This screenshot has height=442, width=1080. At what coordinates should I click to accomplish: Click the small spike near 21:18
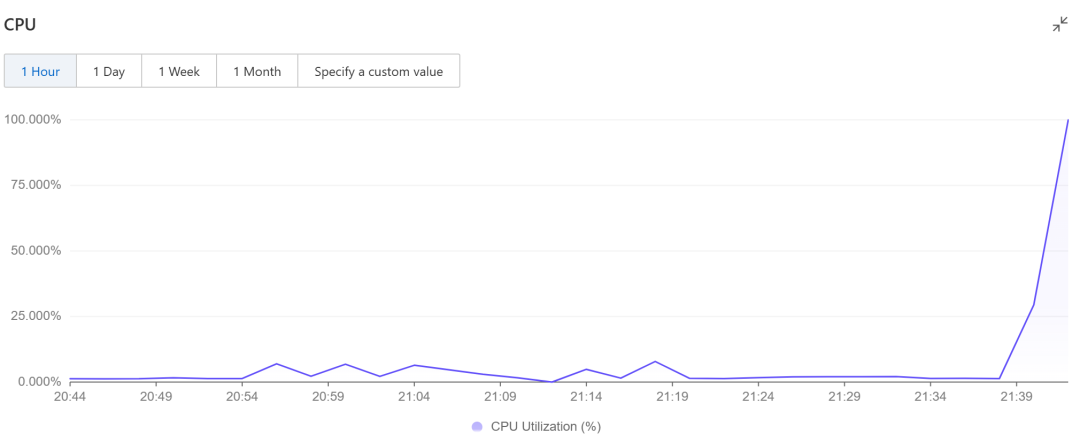pos(655,361)
